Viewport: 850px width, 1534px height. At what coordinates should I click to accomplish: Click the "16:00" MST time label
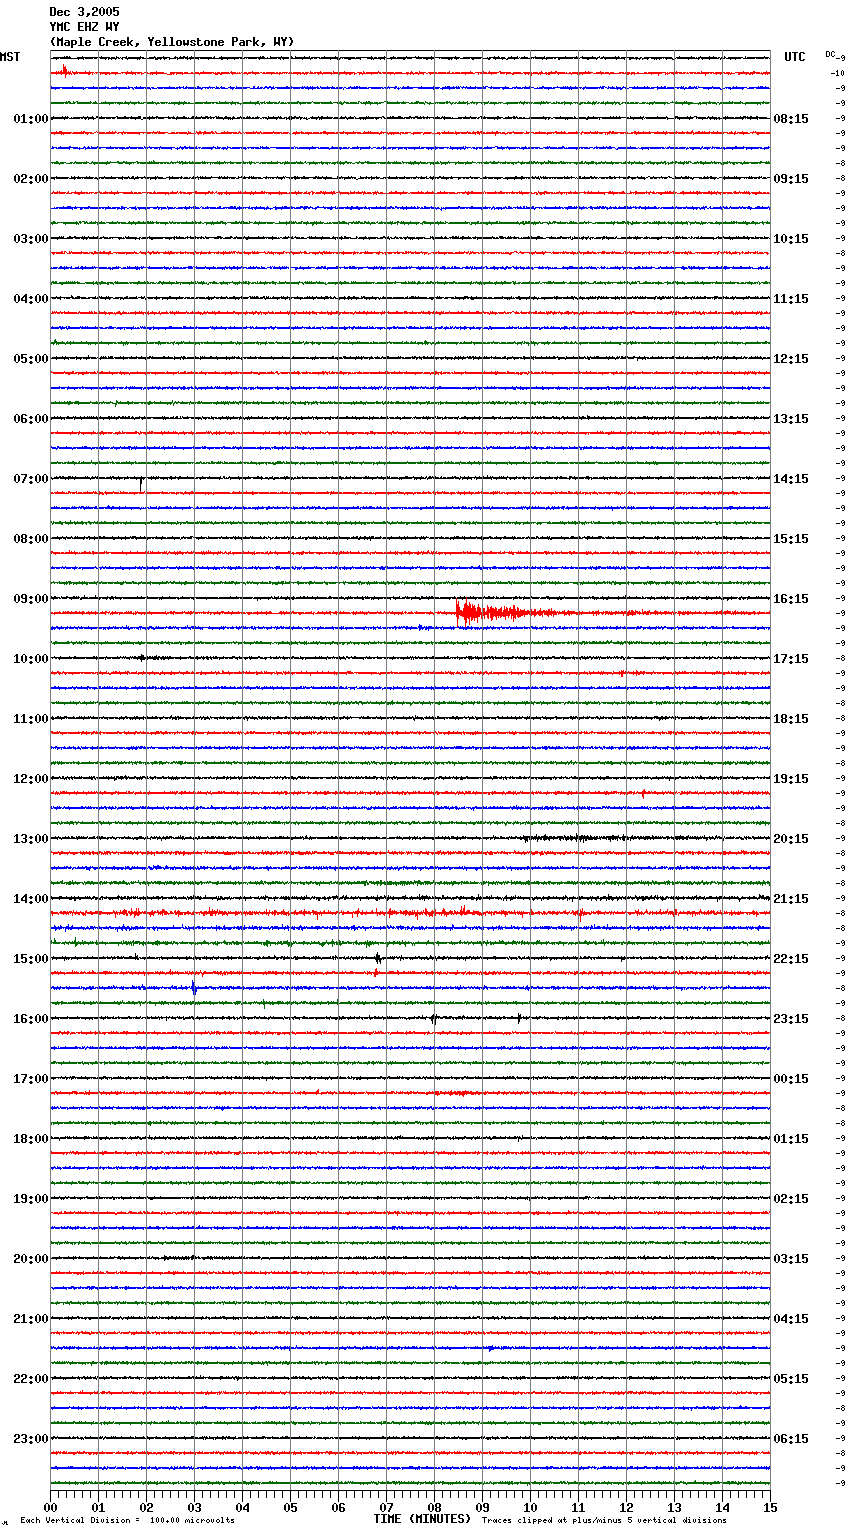click(31, 1019)
